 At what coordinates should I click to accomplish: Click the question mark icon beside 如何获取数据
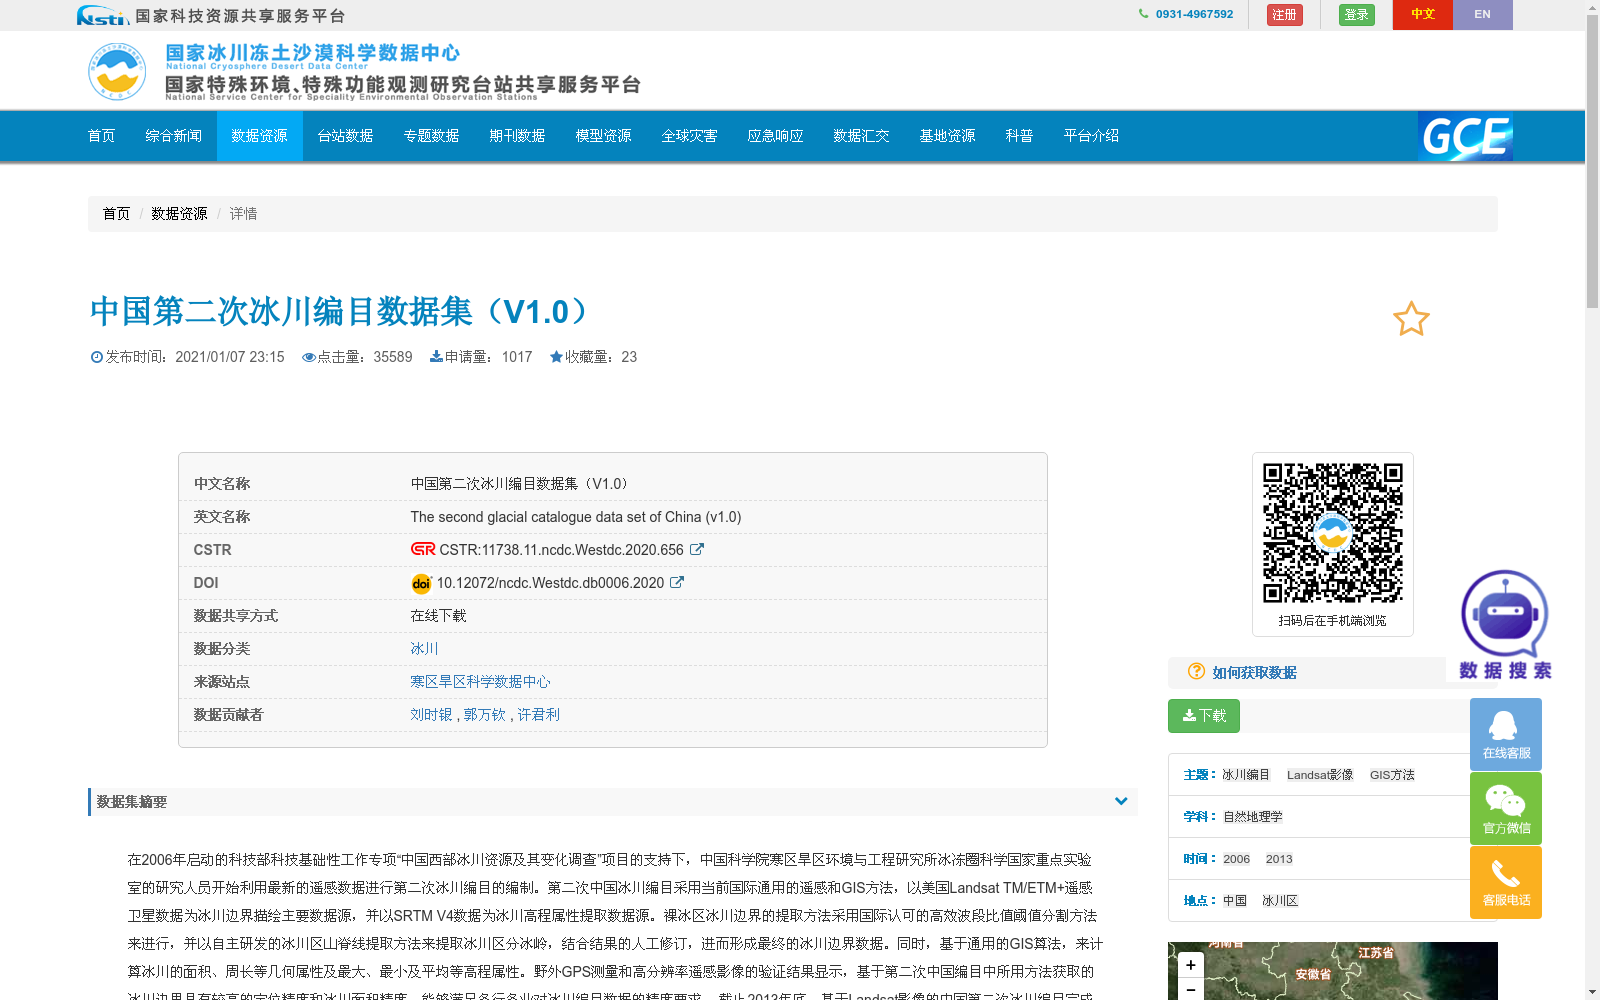click(x=1196, y=671)
